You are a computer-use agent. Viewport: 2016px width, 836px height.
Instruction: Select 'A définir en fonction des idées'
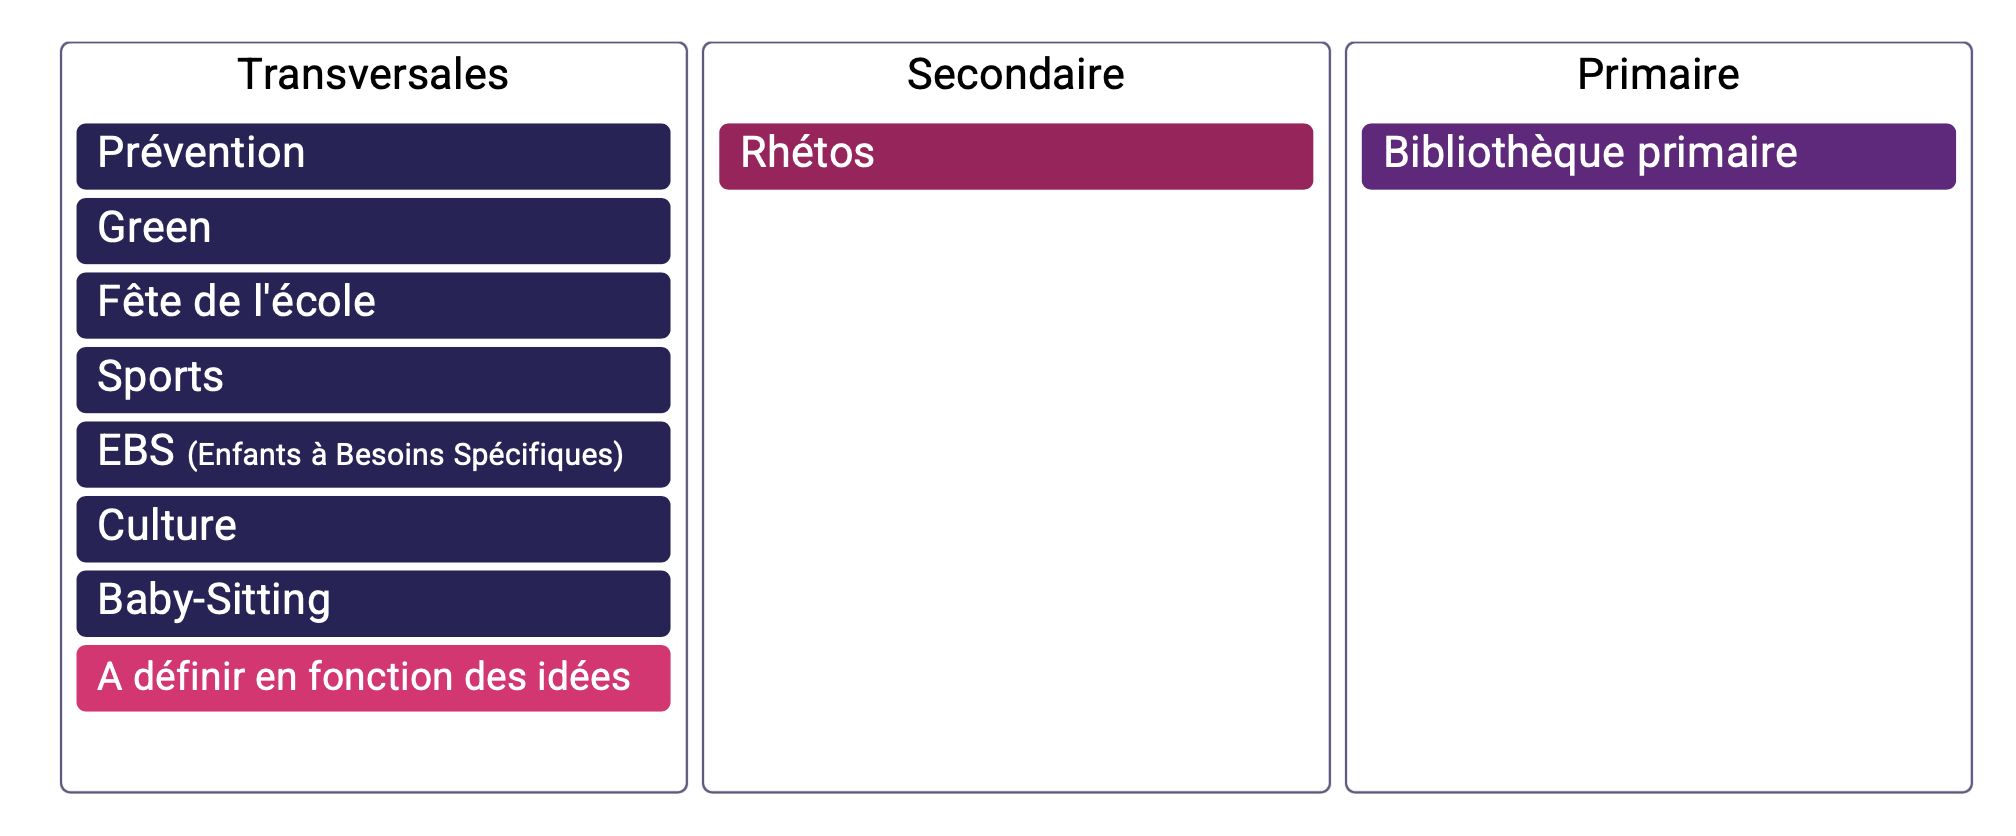tap(373, 678)
